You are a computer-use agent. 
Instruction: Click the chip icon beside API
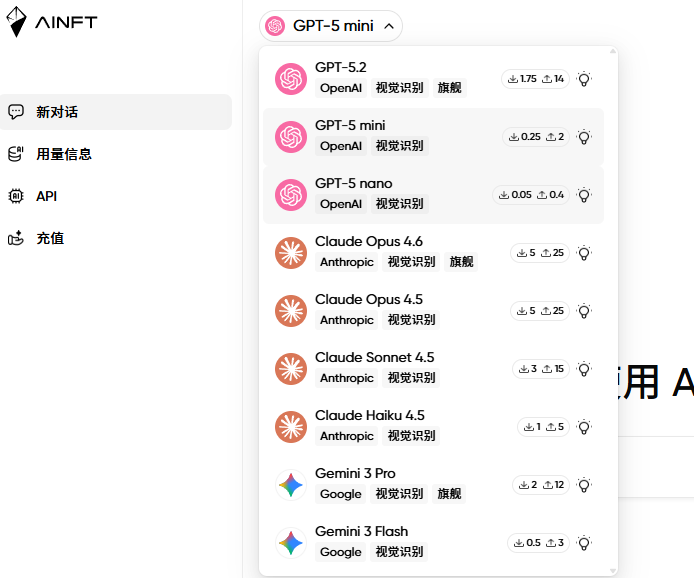16,196
